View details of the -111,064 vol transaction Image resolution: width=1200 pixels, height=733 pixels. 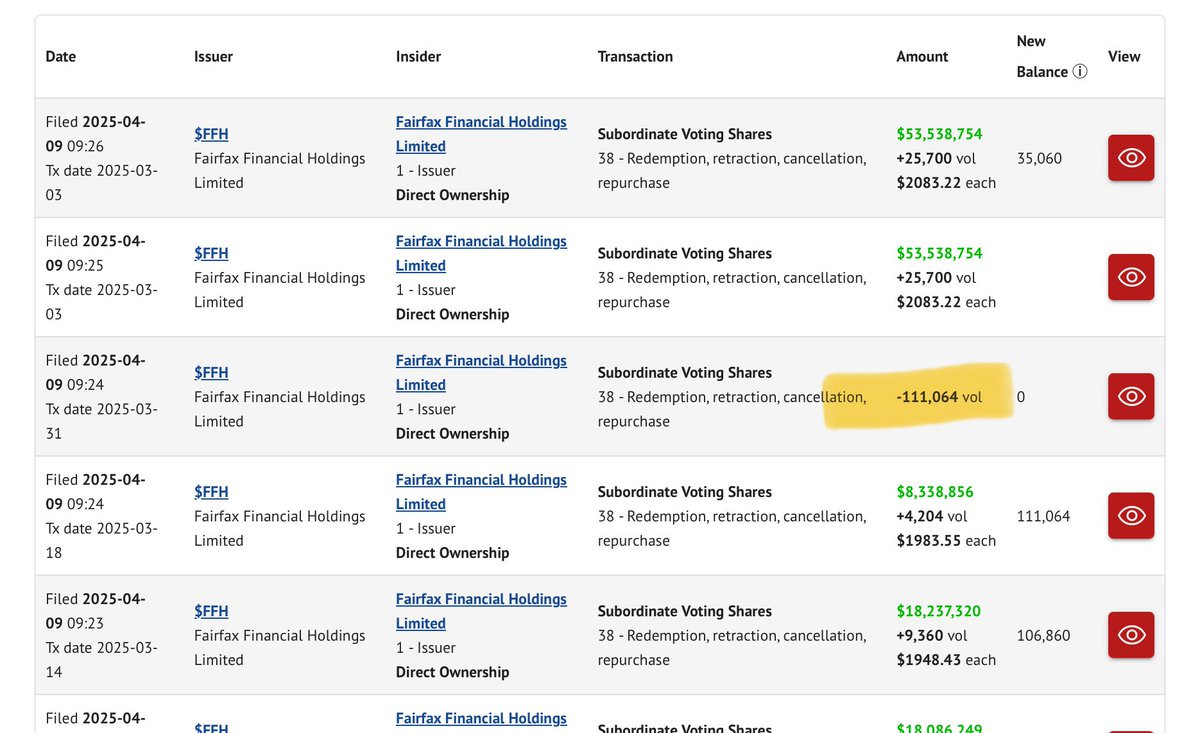click(1131, 396)
